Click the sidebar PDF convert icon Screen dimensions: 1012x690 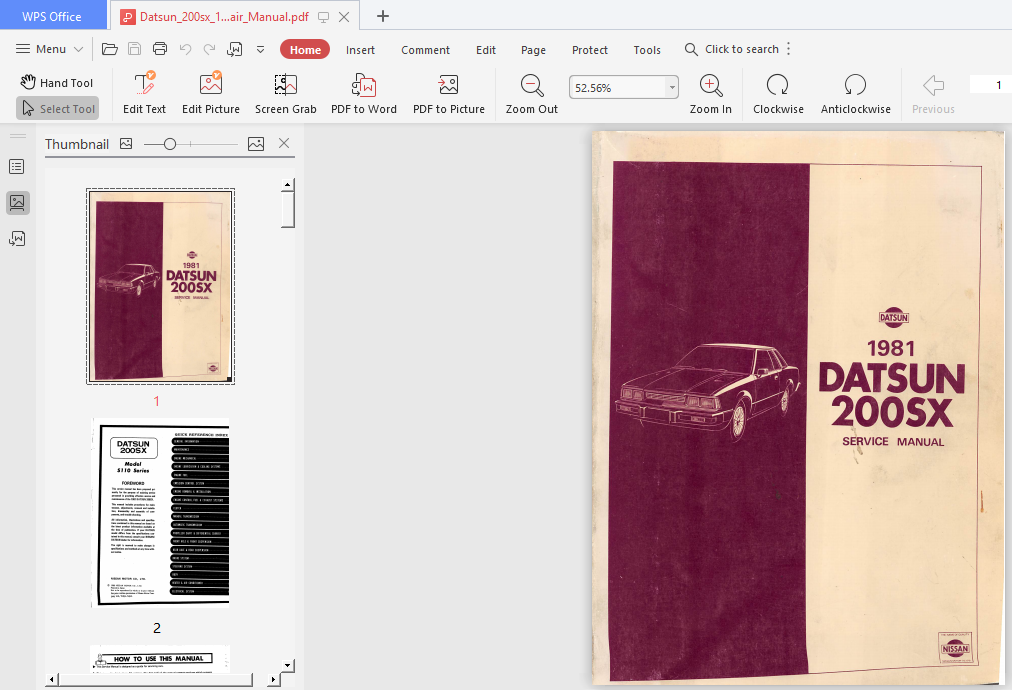(x=17, y=239)
